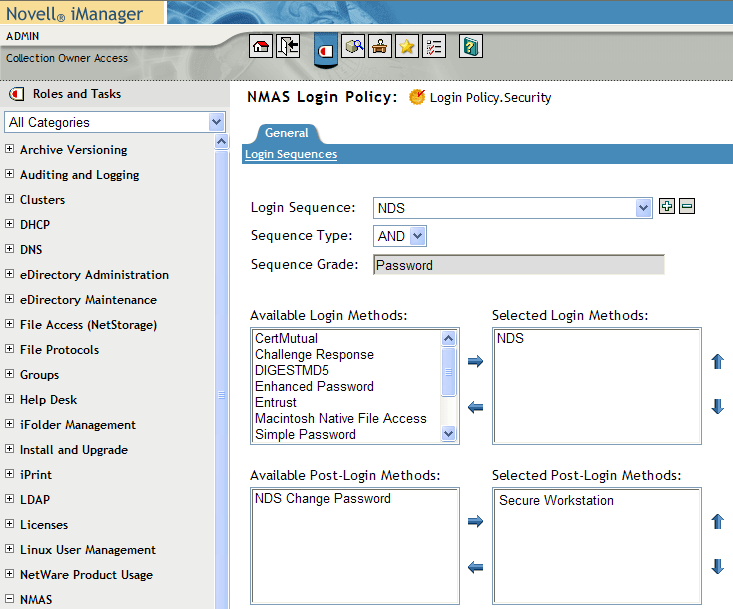This screenshot has height=609, width=733.
Task: Open the Favorites star icon
Action: point(407,46)
